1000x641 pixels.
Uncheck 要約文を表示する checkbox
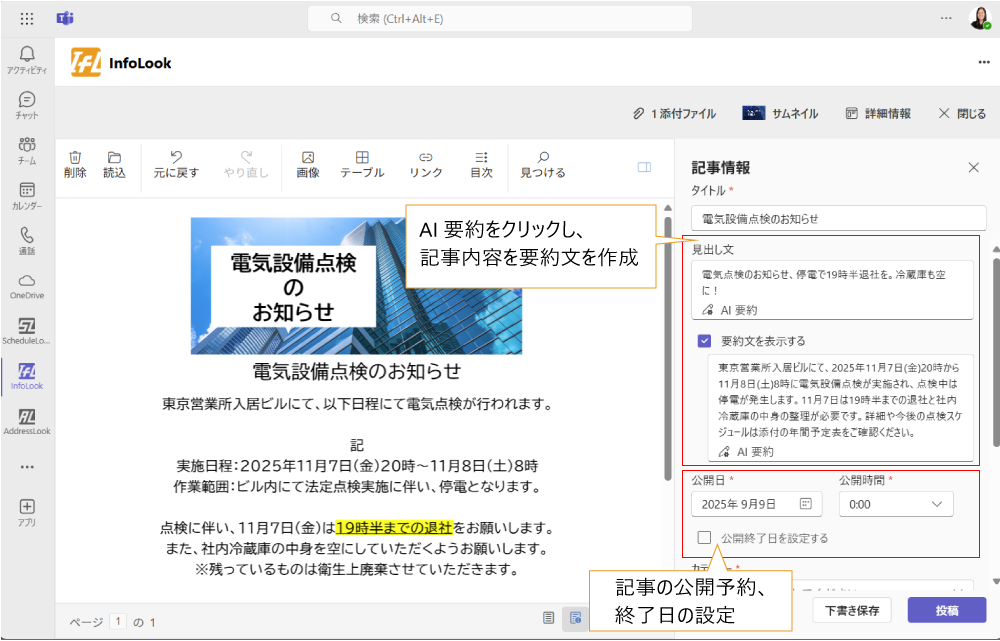(x=706, y=341)
